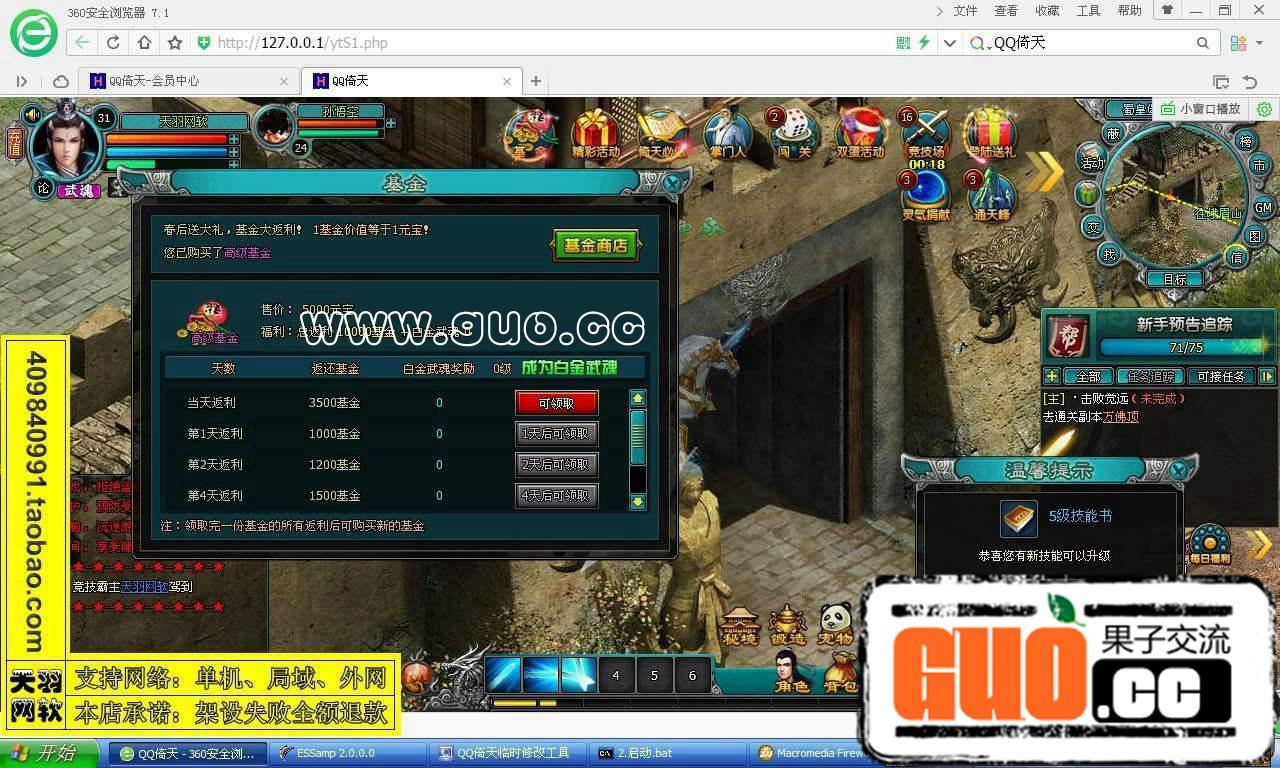This screenshot has height=768, width=1280.
Task: Open the 角色 character icon
Action: (791, 671)
